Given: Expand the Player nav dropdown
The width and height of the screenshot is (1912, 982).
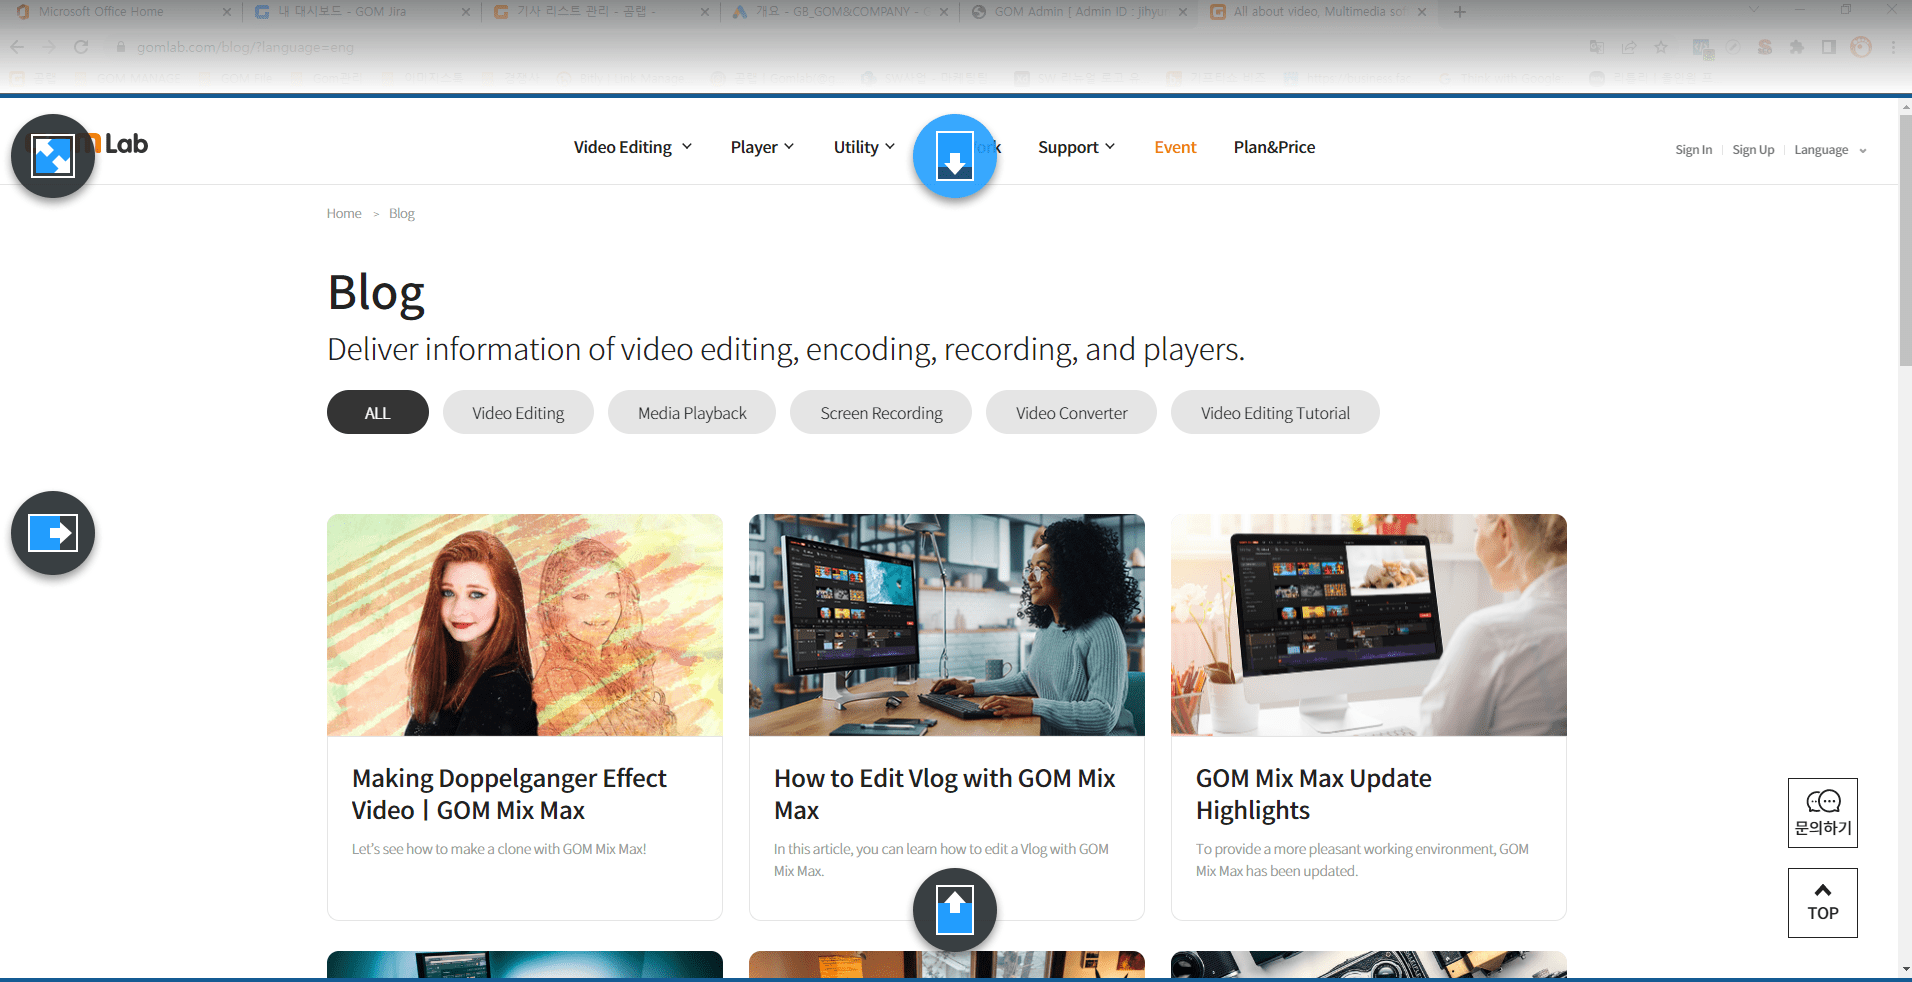Looking at the screenshot, I should tap(762, 147).
